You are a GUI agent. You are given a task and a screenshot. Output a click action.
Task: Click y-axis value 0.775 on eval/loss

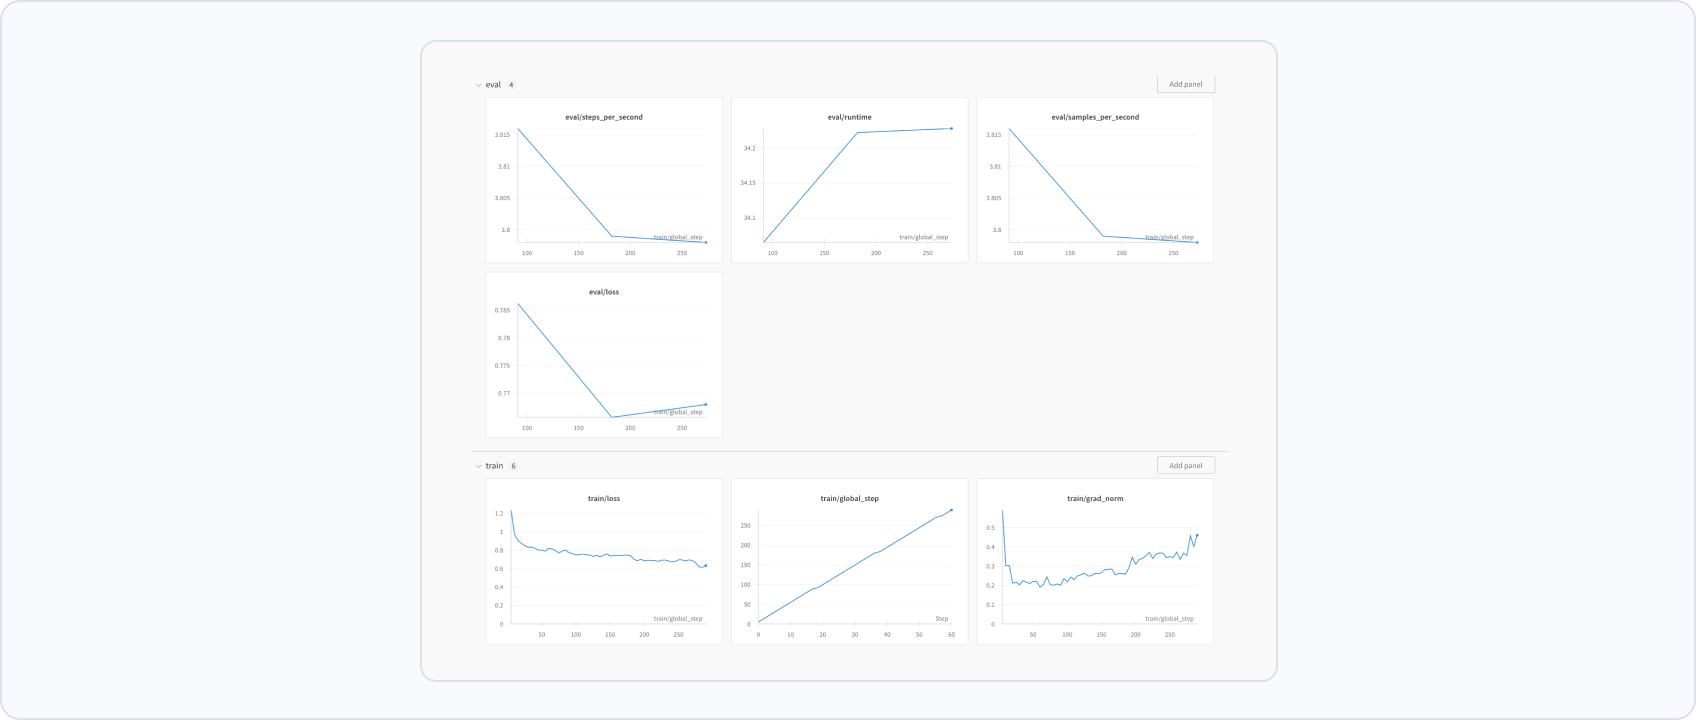[502, 365]
